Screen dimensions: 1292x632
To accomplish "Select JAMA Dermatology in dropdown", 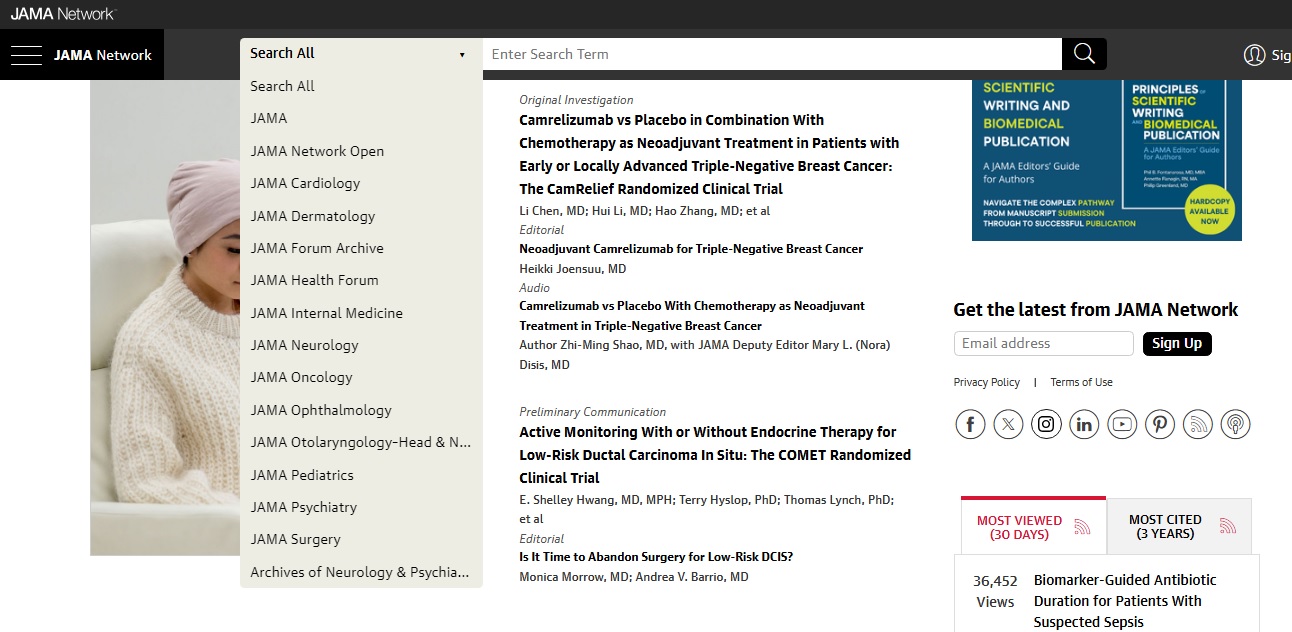I will pyautogui.click(x=361, y=216).
